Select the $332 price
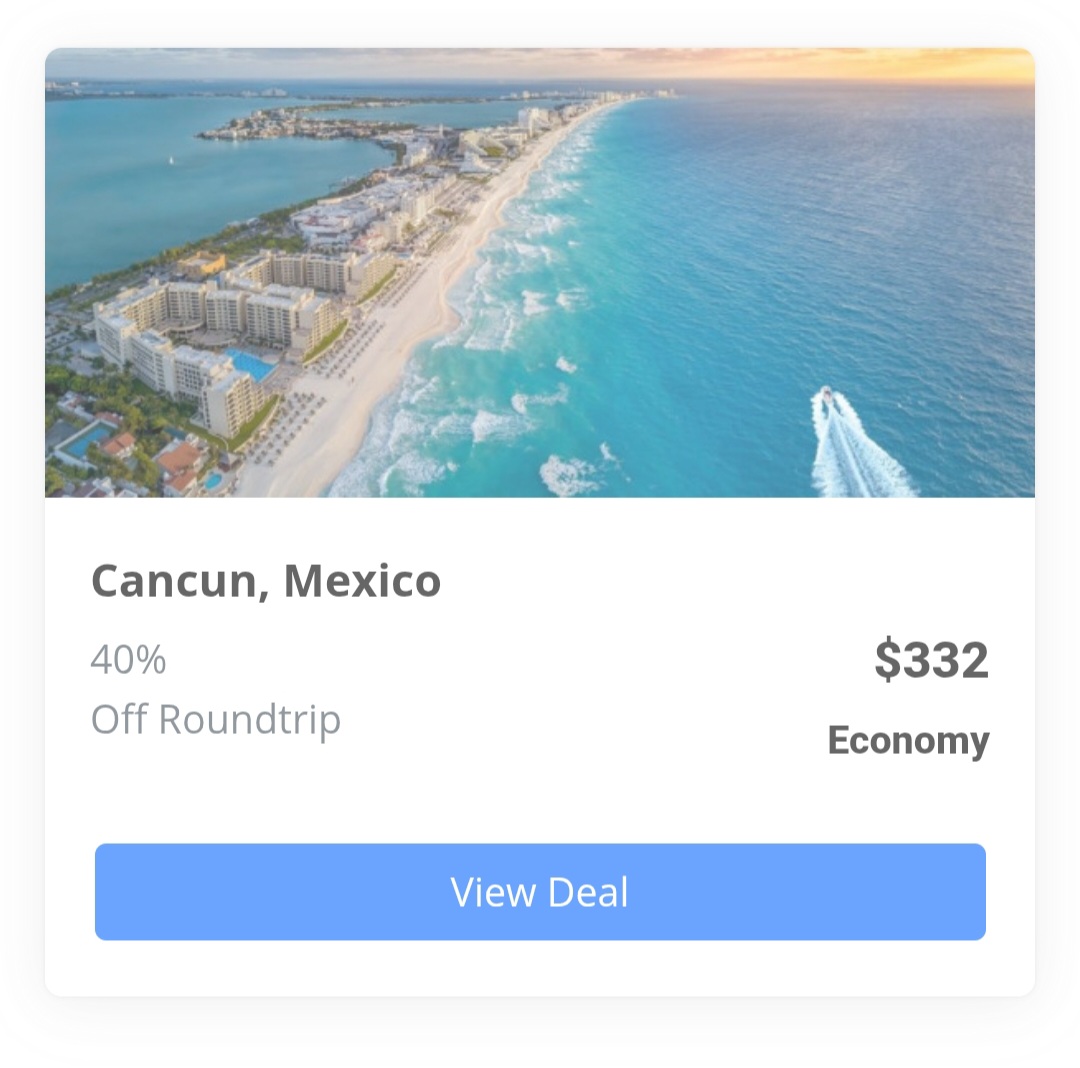The height and width of the screenshot is (1068, 1080). [x=931, y=660]
